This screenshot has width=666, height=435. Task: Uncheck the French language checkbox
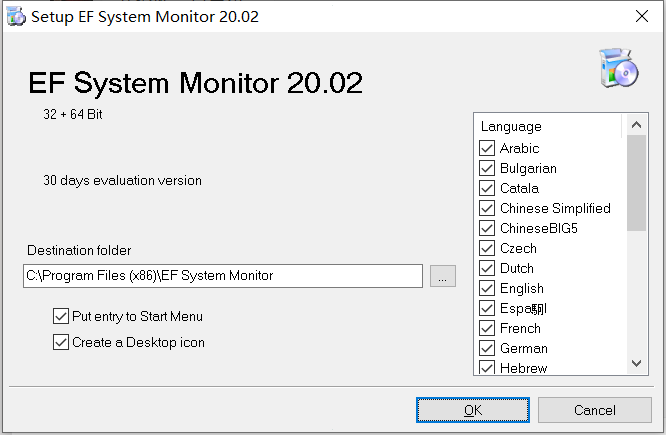coord(487,328)
